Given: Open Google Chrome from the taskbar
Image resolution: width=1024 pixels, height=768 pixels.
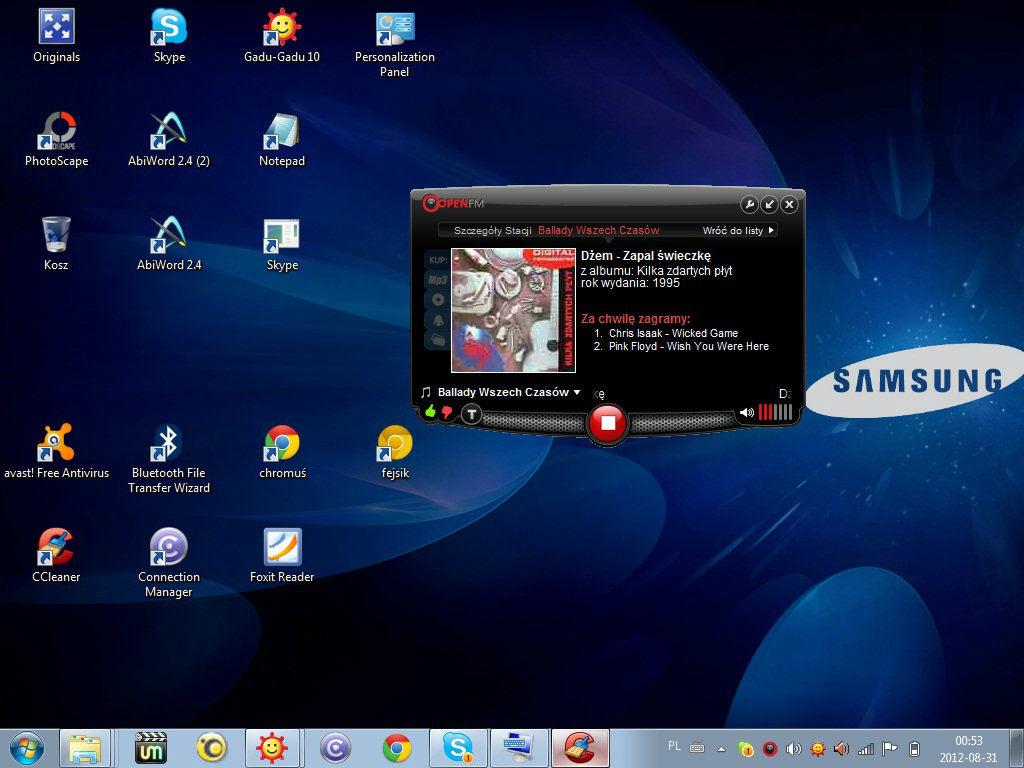Looking at the screenshot, I should (397, 748).
